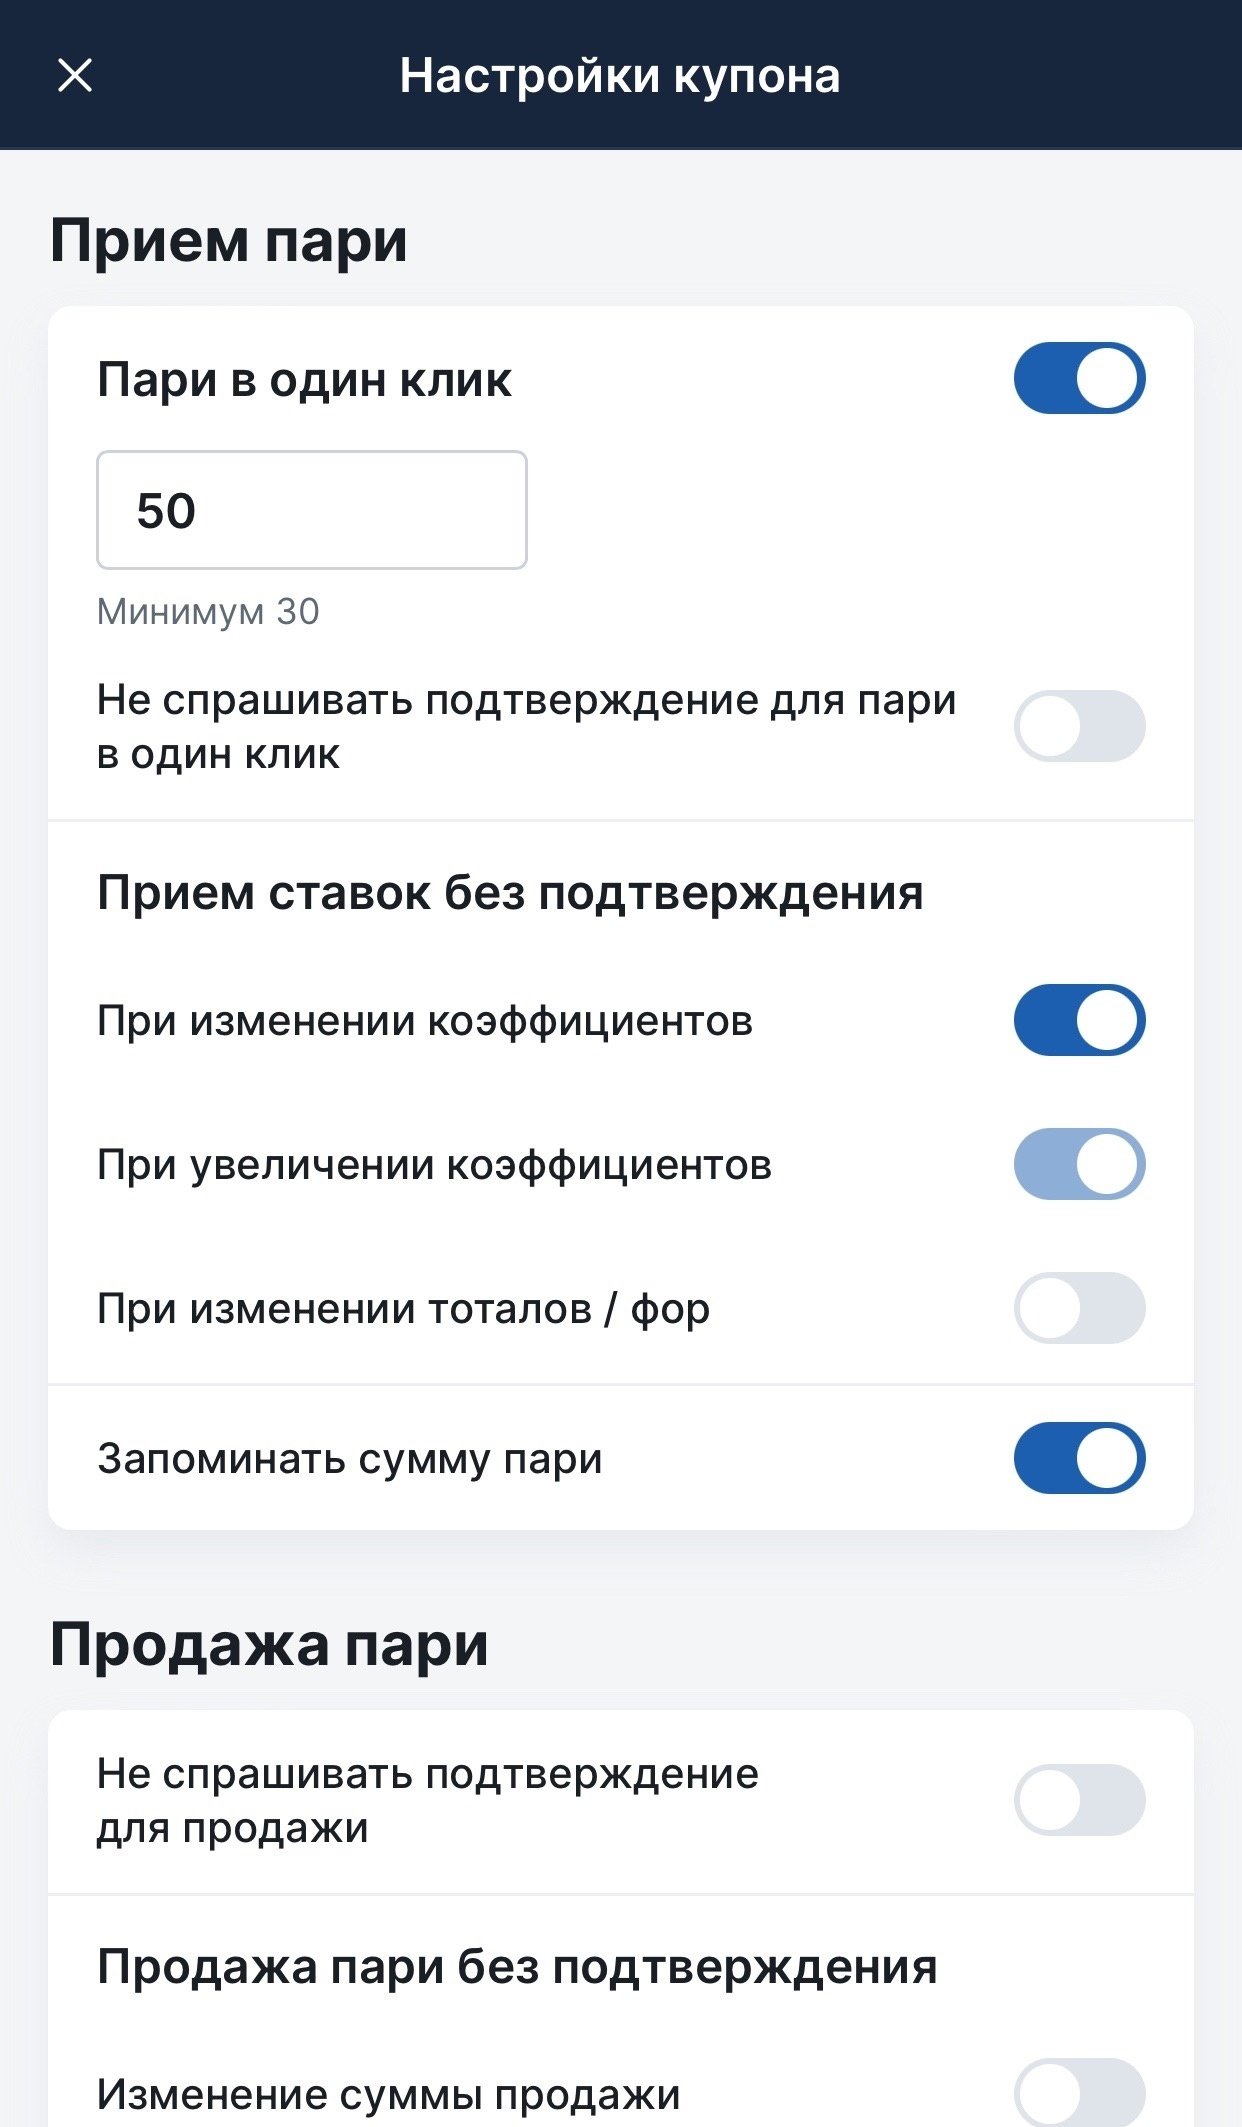Toggle the 'При увеличении коэффициентов' switch
This screenshot has height=2127, width=1242.
pos(1079,1164)
